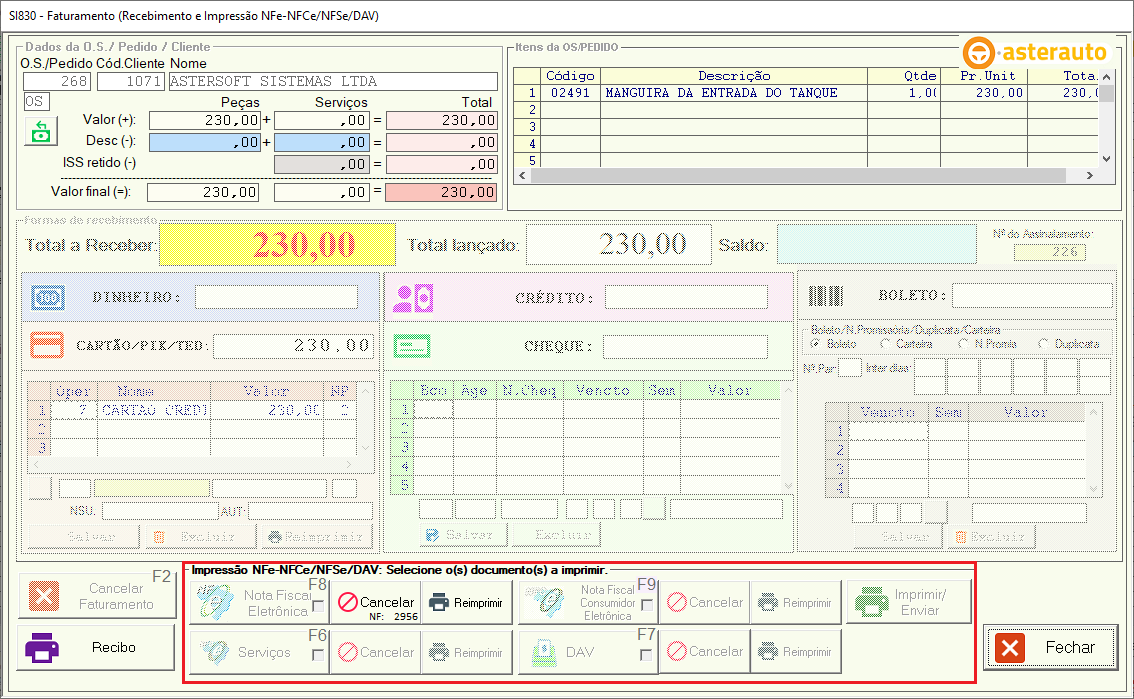
Task: Click Excluir in the boleto section
Action: 990,536
